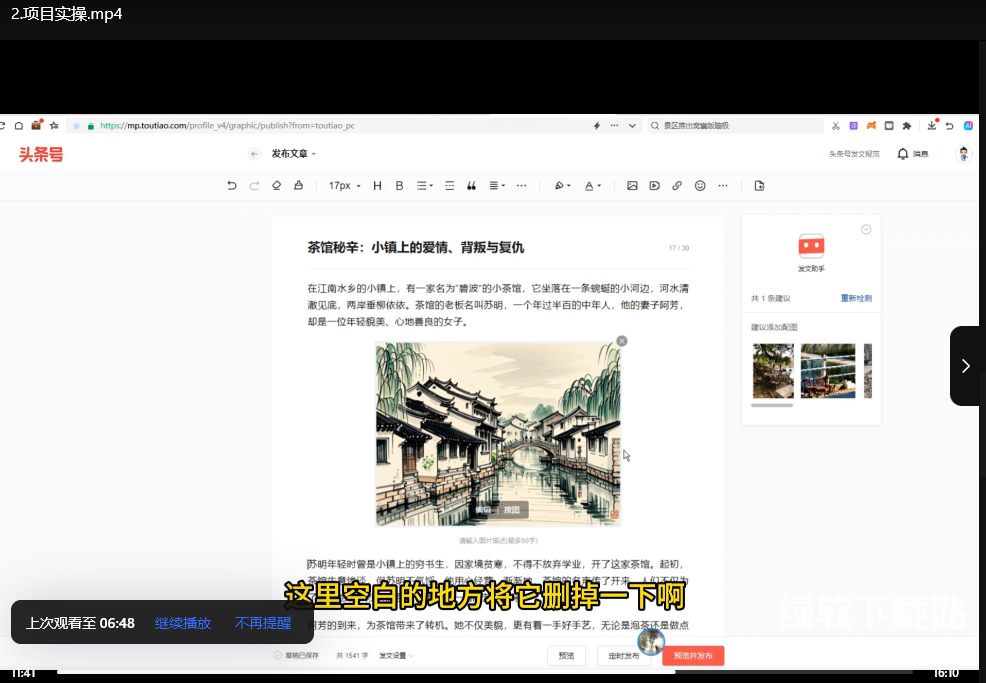
Task: Expand the font color dropdown arrow
Action: [600, 186]
